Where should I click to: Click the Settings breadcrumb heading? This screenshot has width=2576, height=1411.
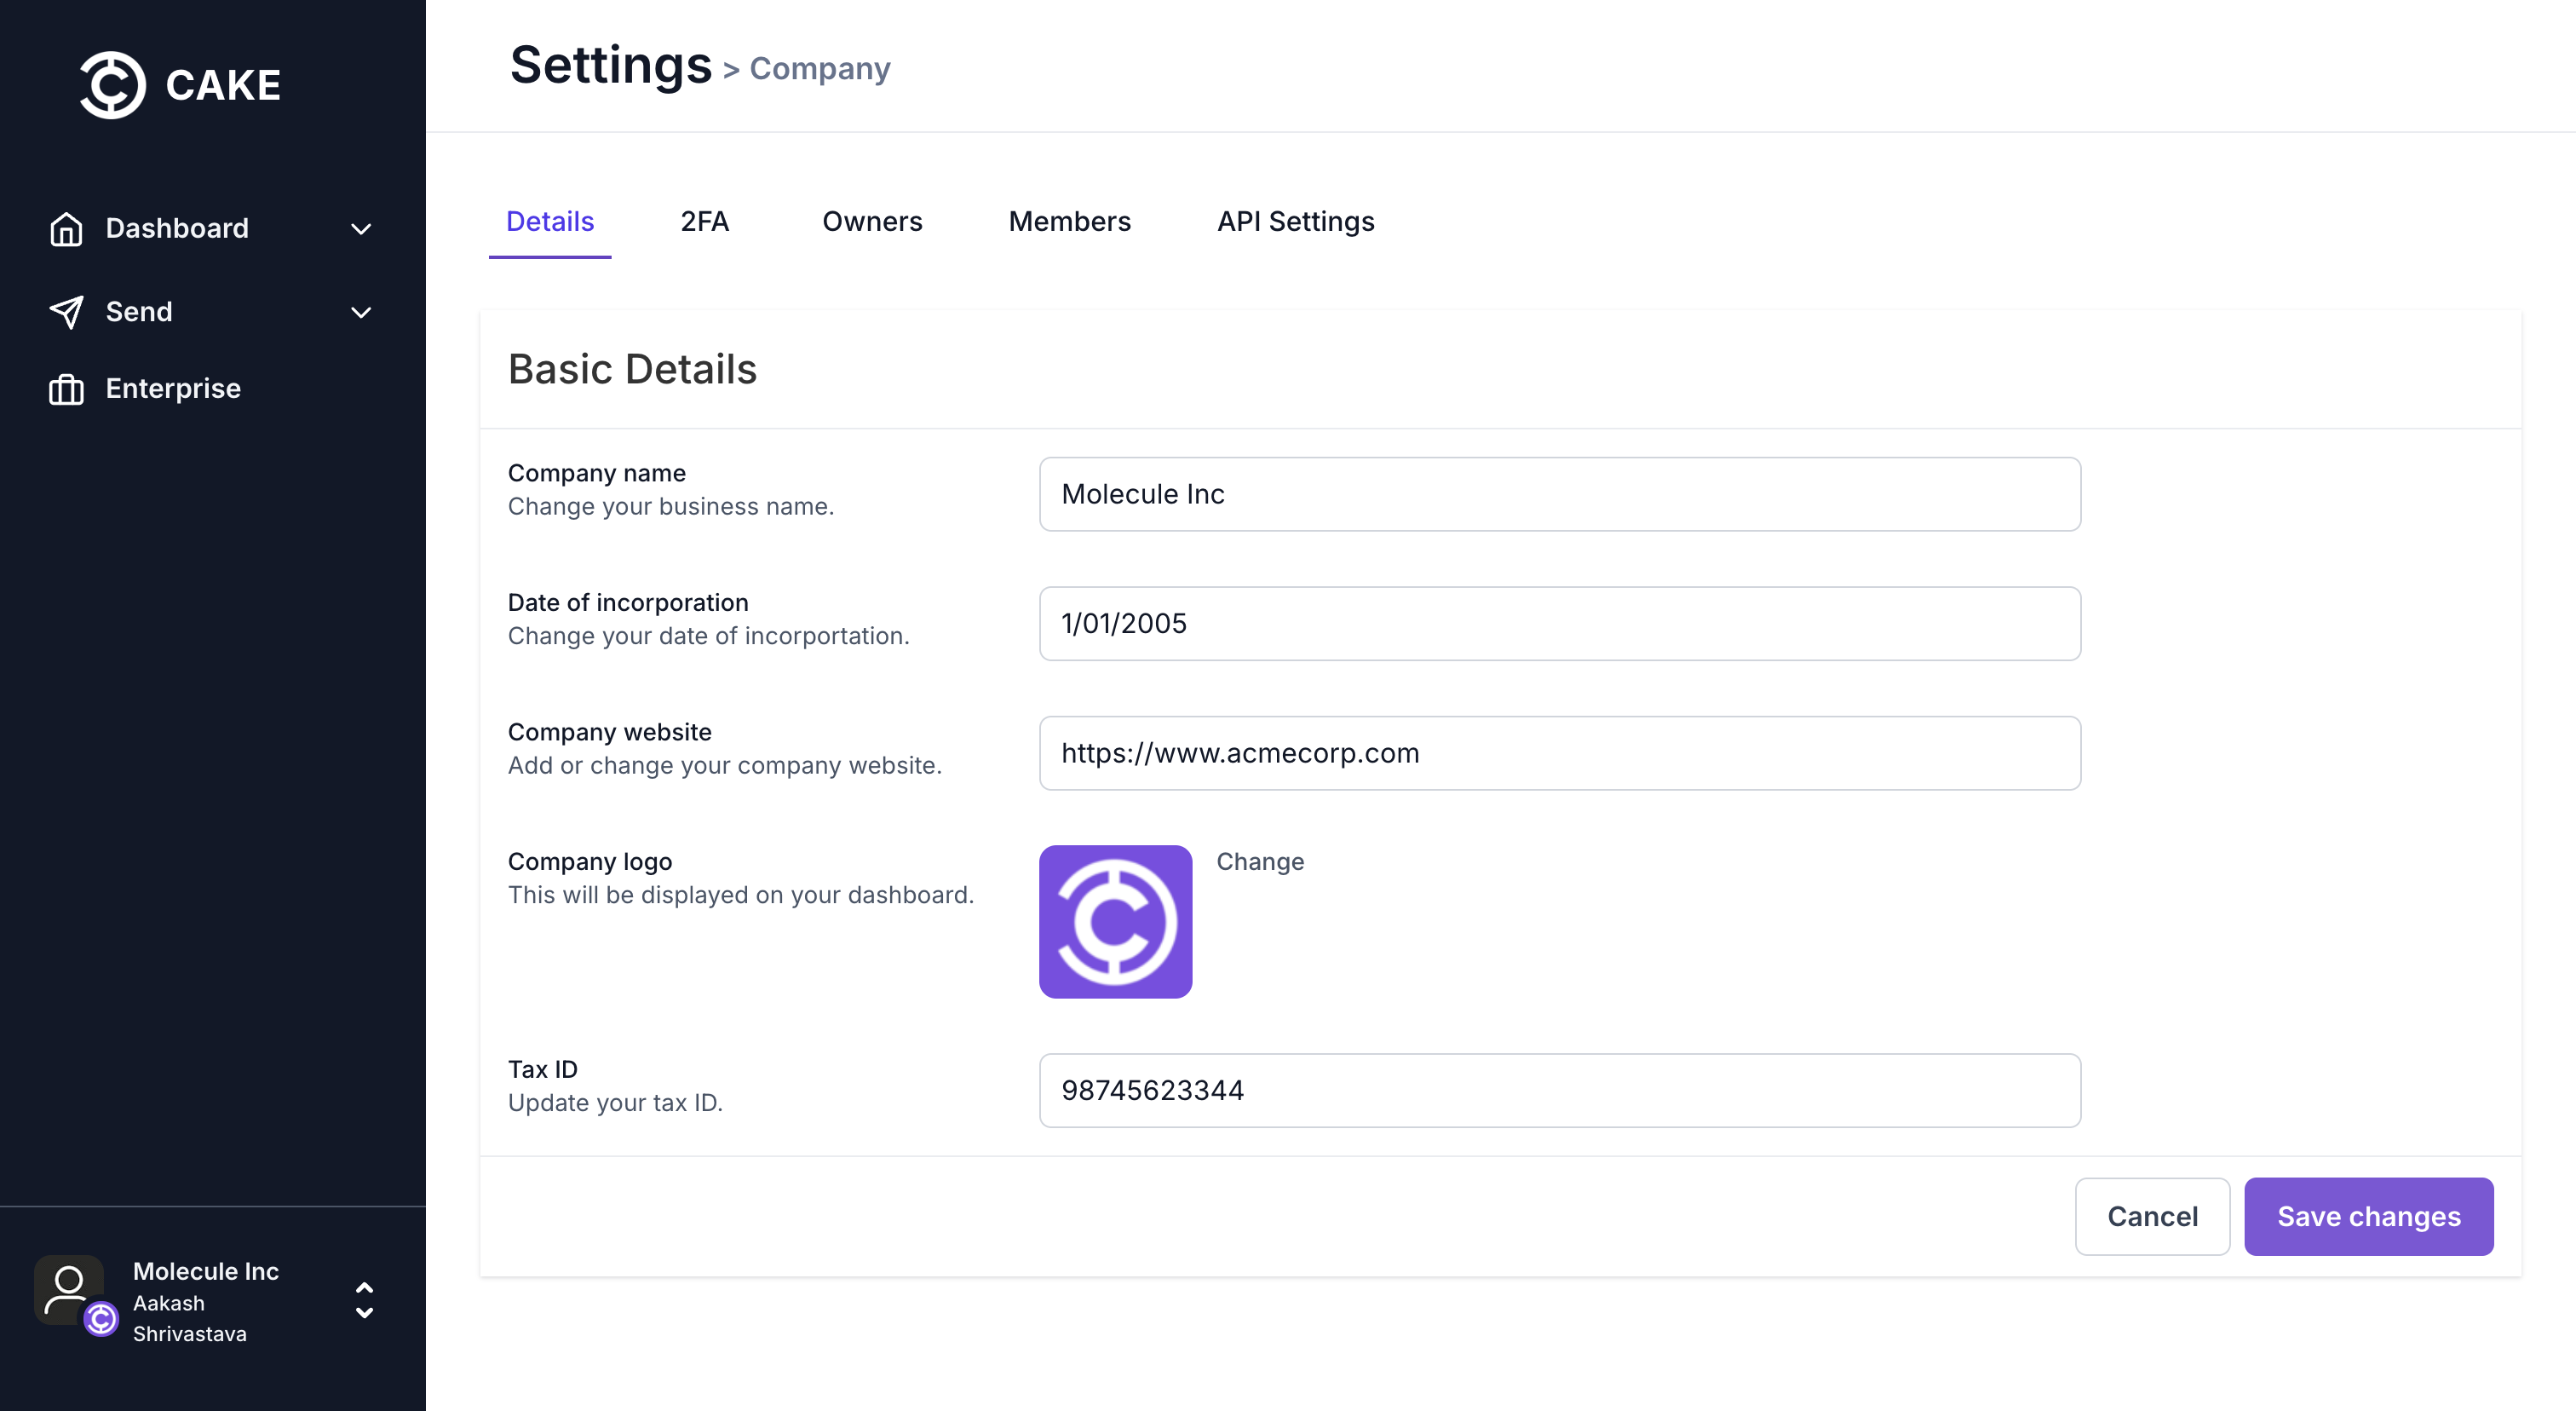coord(610,66)
